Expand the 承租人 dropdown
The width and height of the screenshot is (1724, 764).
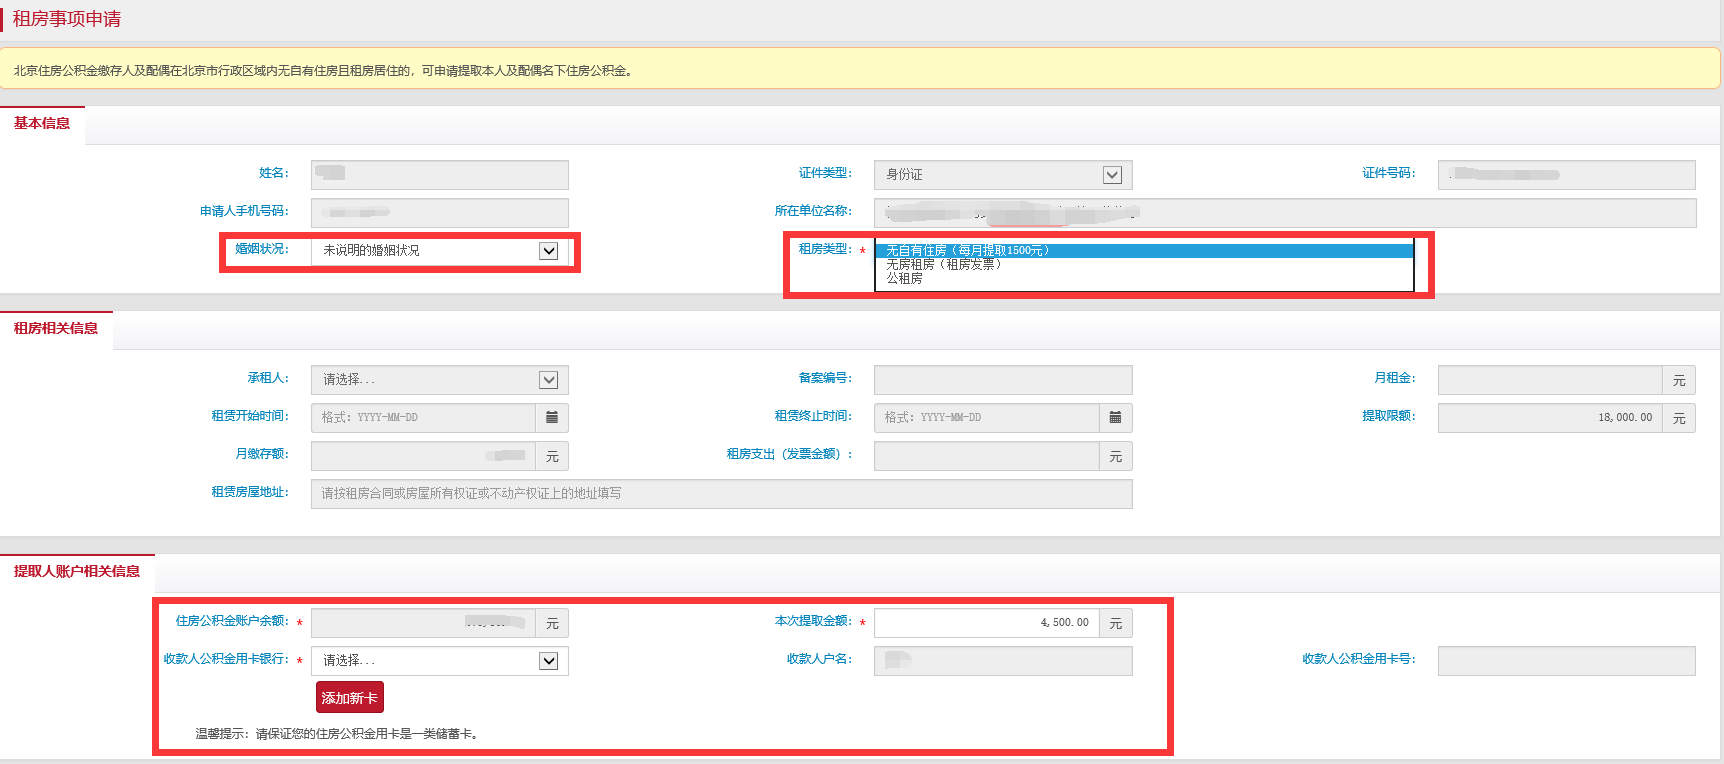548,380
